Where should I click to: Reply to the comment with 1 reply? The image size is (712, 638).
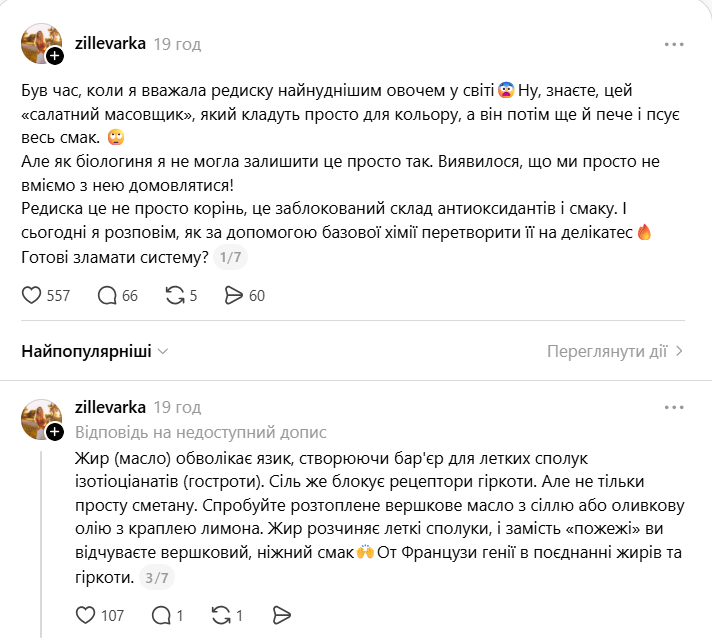click(x=160, y=615)
